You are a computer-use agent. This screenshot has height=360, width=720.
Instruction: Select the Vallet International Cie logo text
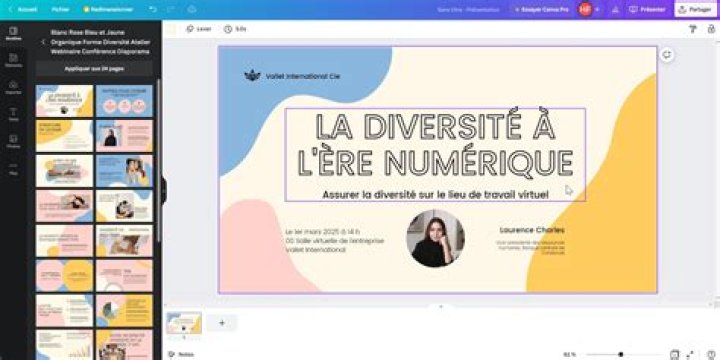tap(303, 76)
